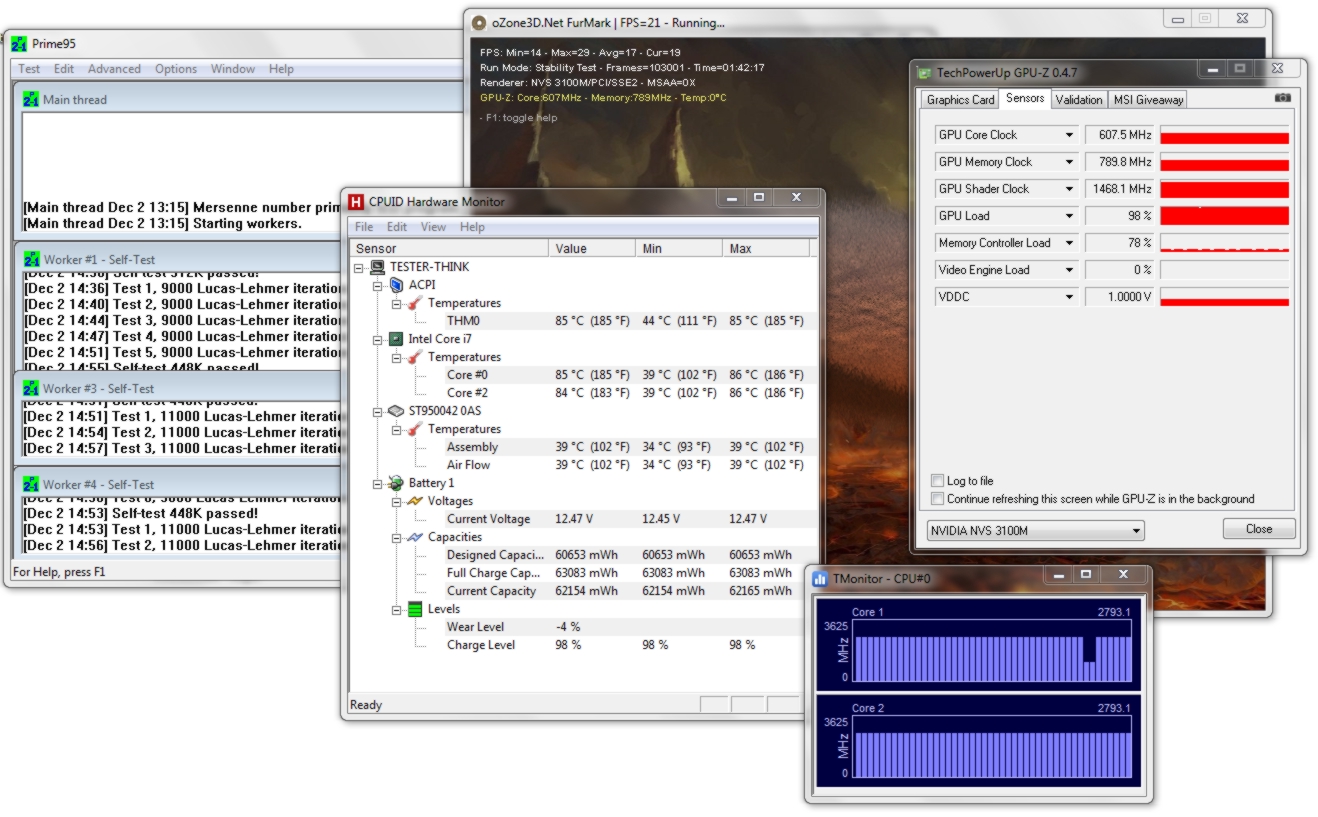Click the GPU-Z title bar icon

(x=924, y=73)
